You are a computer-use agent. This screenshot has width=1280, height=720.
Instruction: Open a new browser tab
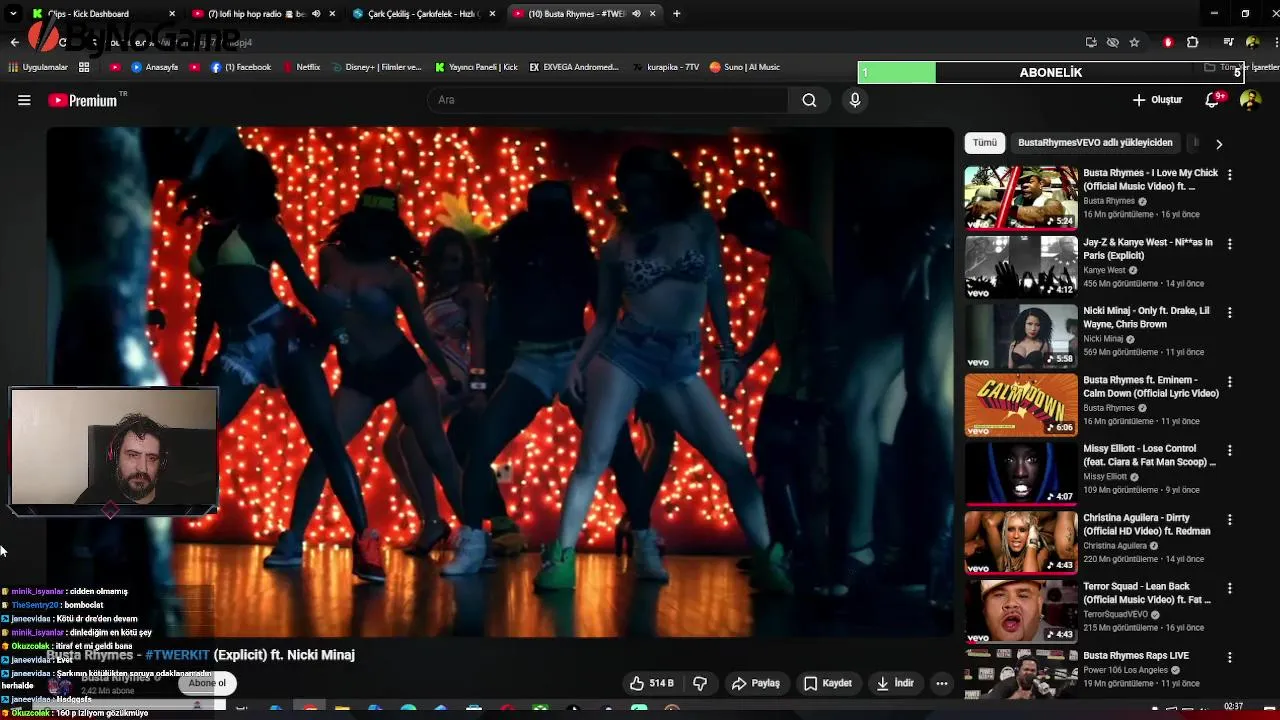(x=677, y=14)
